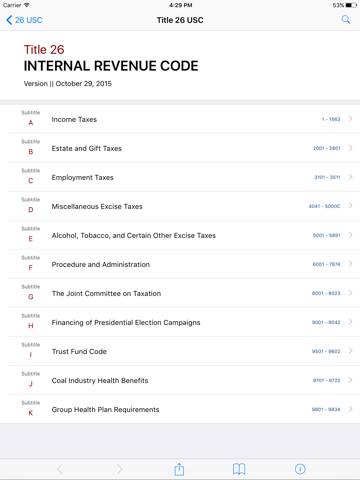
Task: Select section range 3101 - 3511
Action: [327, 177]
